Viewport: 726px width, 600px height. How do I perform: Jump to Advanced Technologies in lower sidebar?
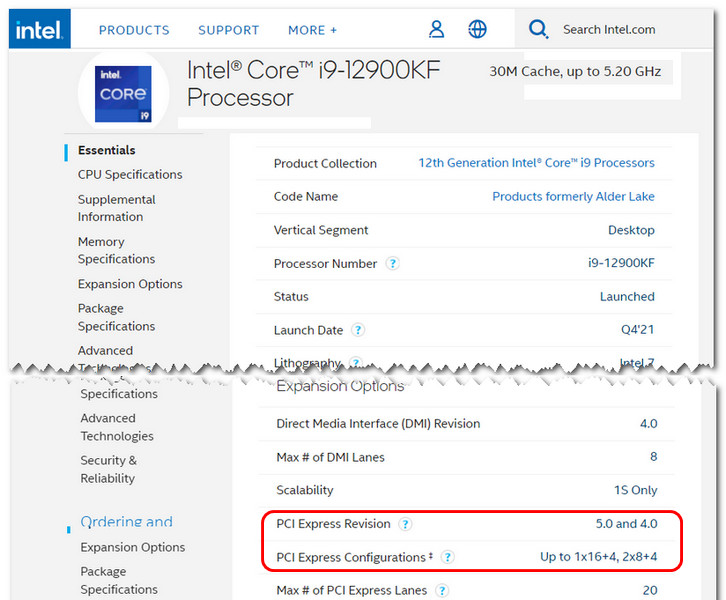(117, 427)
